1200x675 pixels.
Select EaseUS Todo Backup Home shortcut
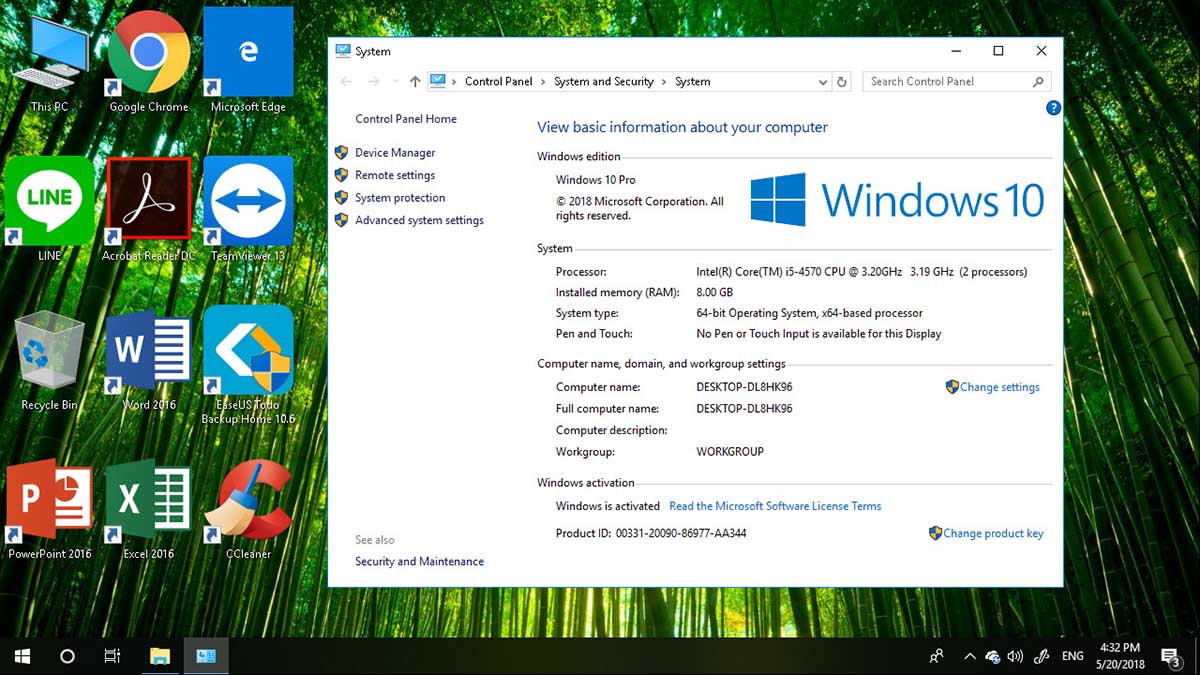(248, 365)
